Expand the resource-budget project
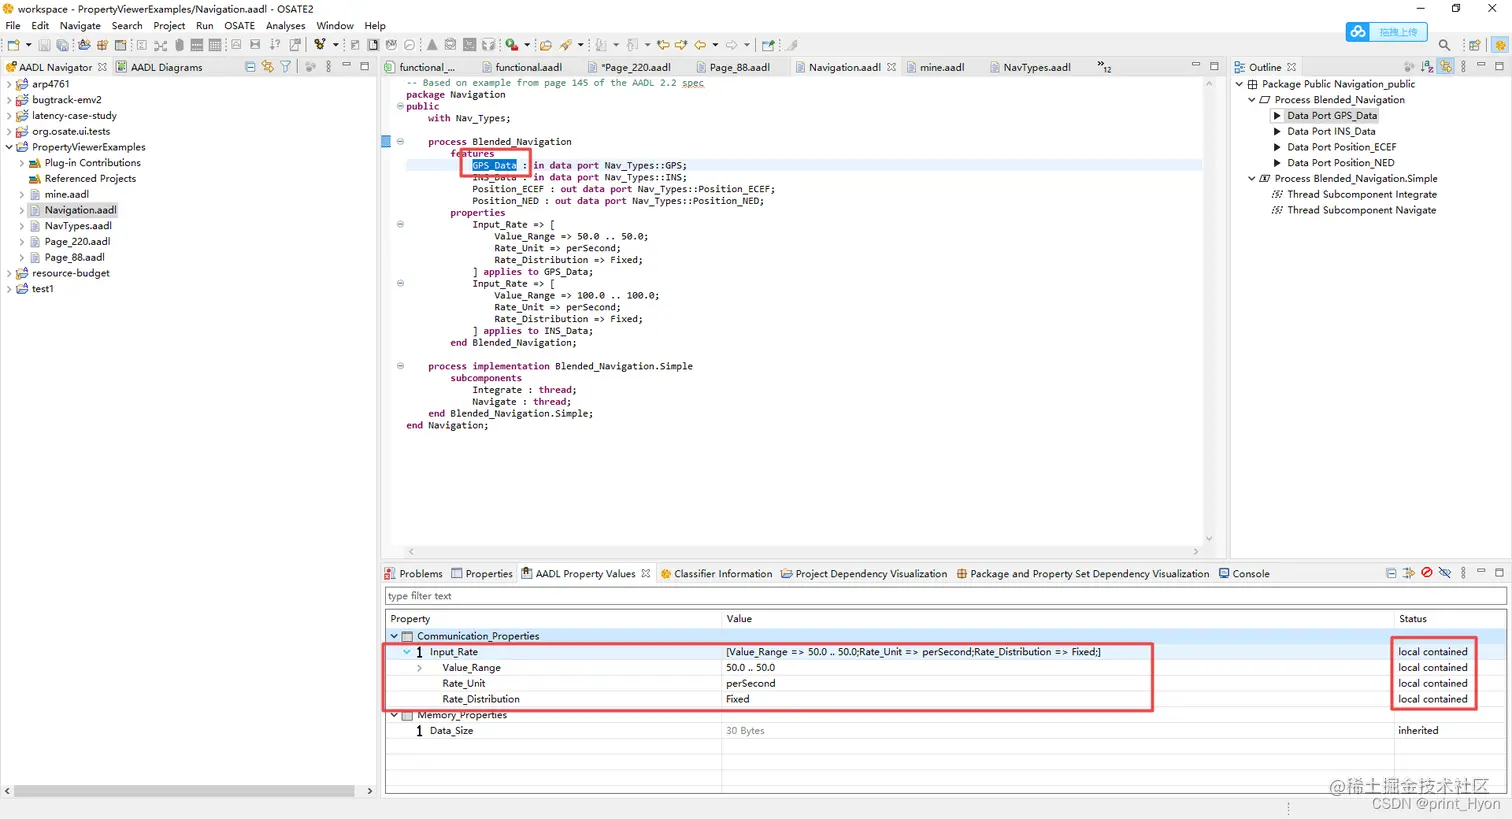The height and width of the screenshot is (819, 1512). click(9, 273)
